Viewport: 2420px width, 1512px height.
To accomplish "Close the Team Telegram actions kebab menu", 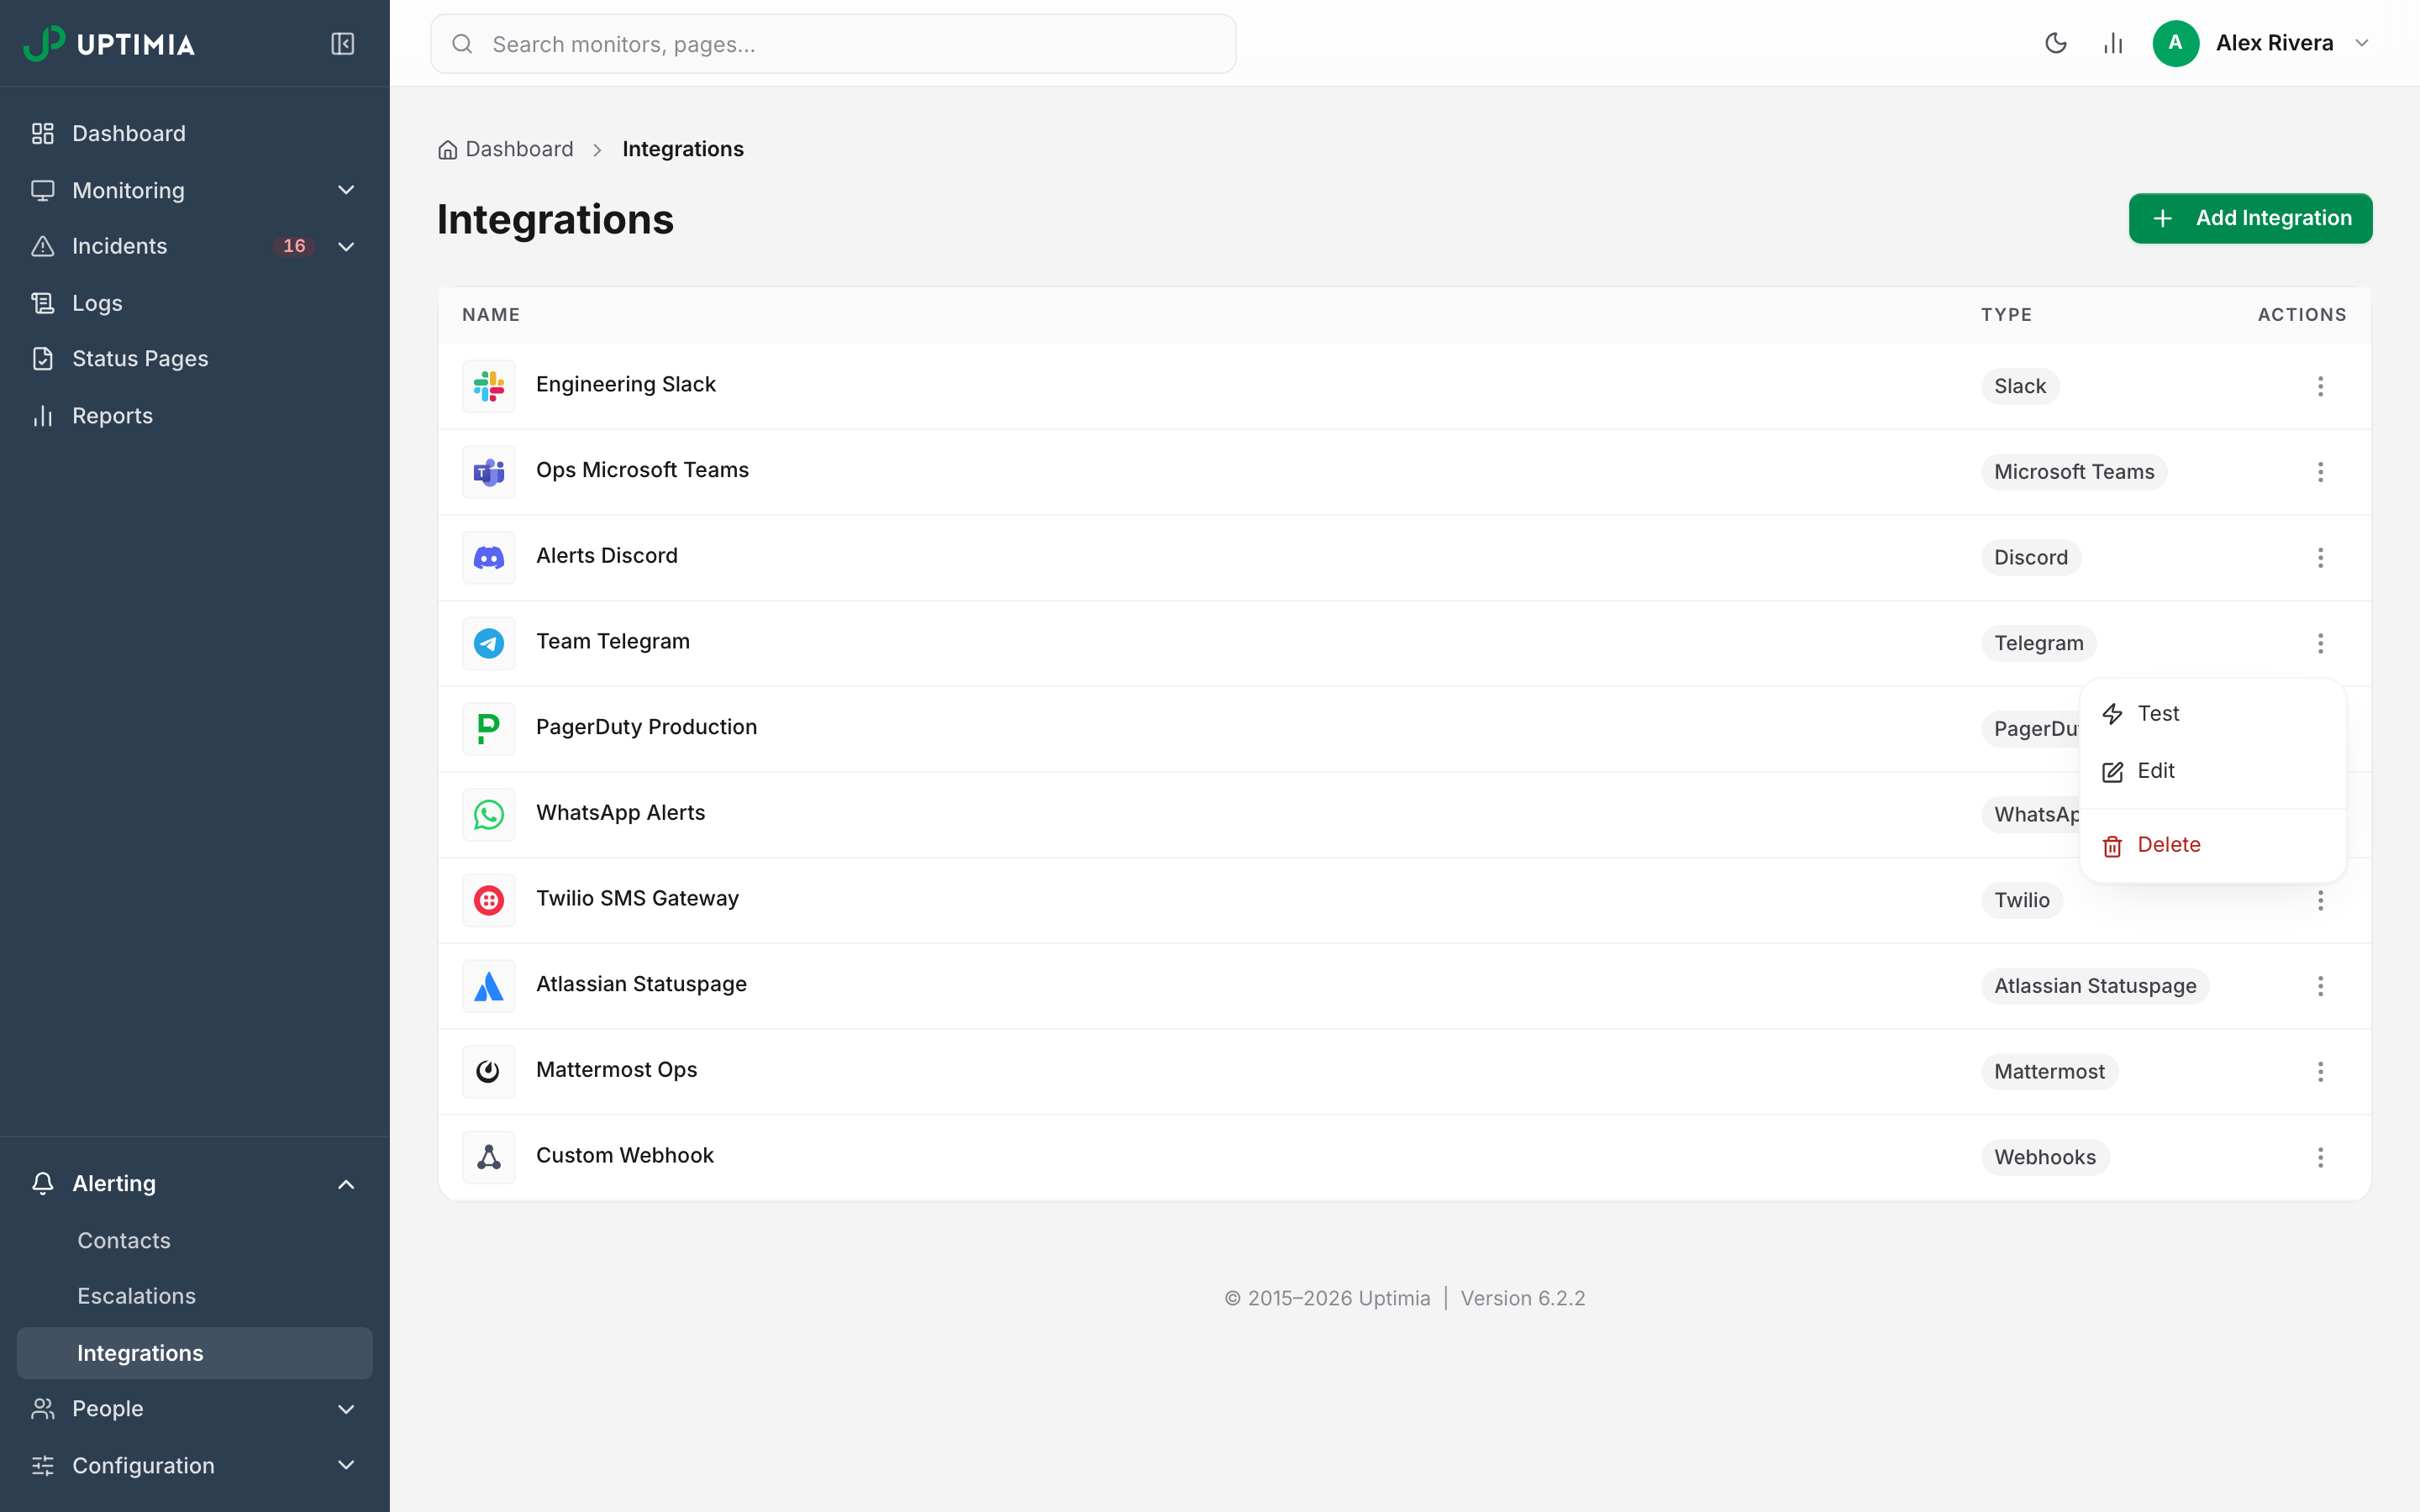I will (x=2320, y=643).
